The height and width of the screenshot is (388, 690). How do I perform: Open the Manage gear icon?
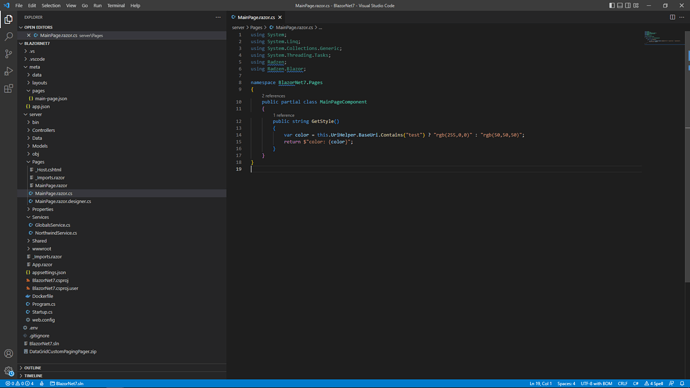8,371
